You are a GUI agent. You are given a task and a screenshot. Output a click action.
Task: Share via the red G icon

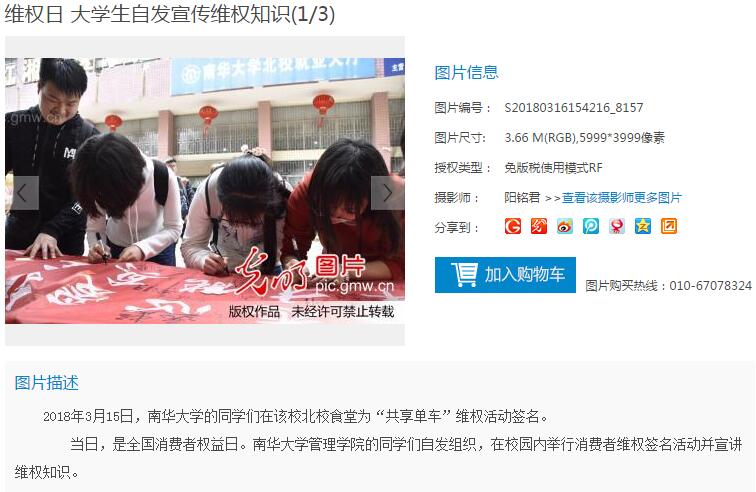513,226
